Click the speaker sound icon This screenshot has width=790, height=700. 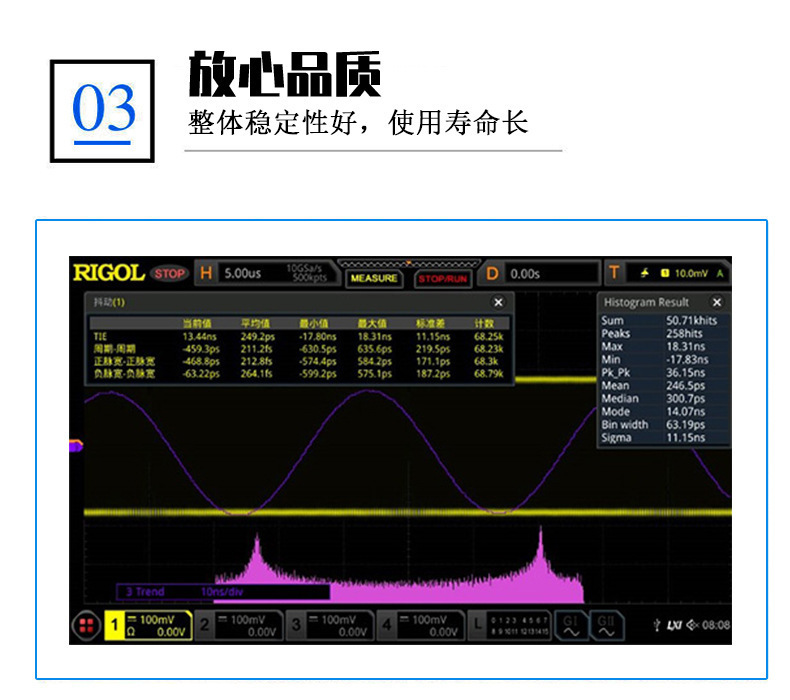(x=692, y=625)
